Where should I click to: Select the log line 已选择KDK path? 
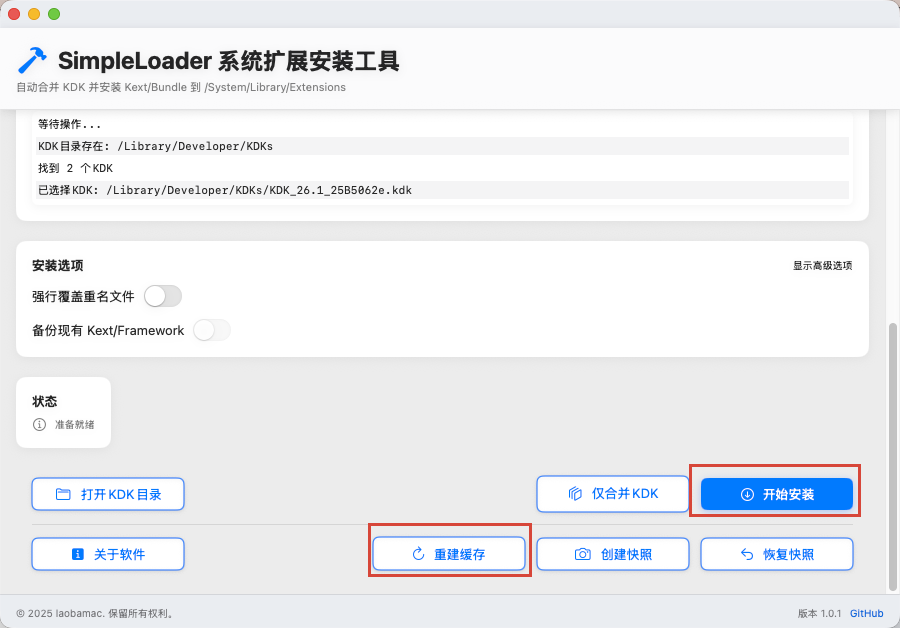pyautogui.click(x=443, y=190)
